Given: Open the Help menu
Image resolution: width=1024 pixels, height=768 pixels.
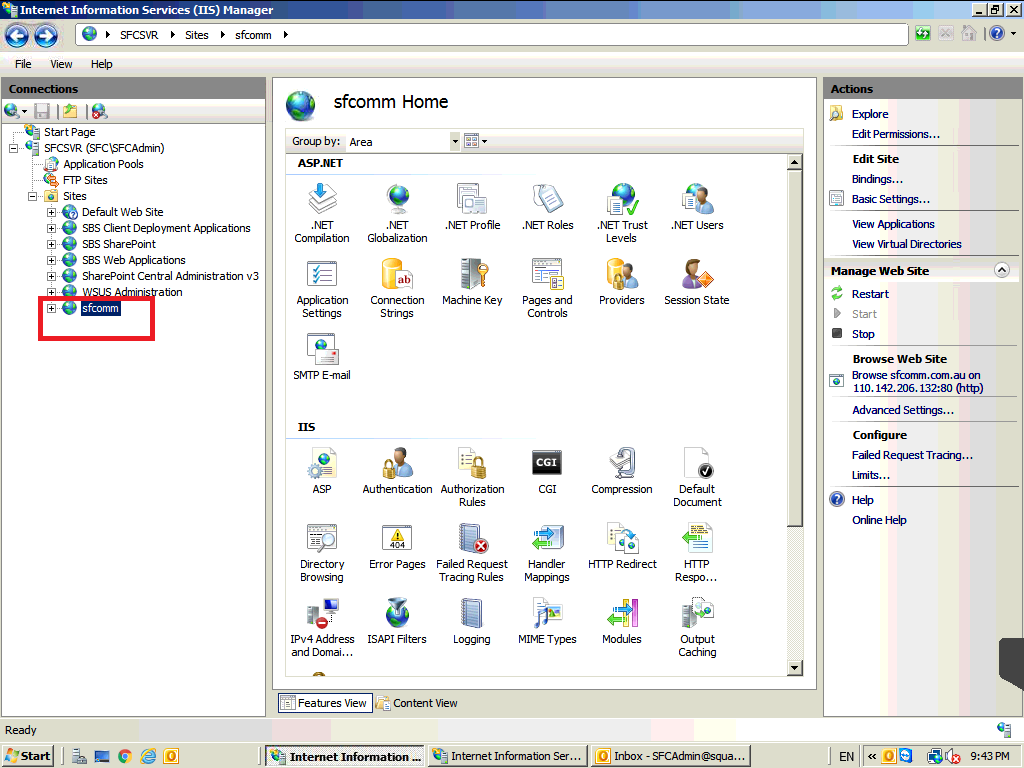Looking at the screenshot, I should coord(101,64).
